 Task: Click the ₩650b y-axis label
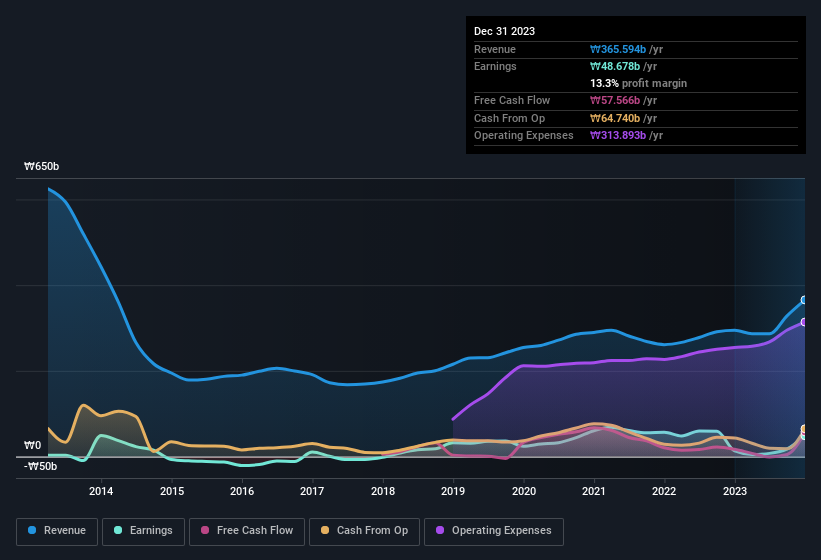pyautogui.click(x=41, y=166)
